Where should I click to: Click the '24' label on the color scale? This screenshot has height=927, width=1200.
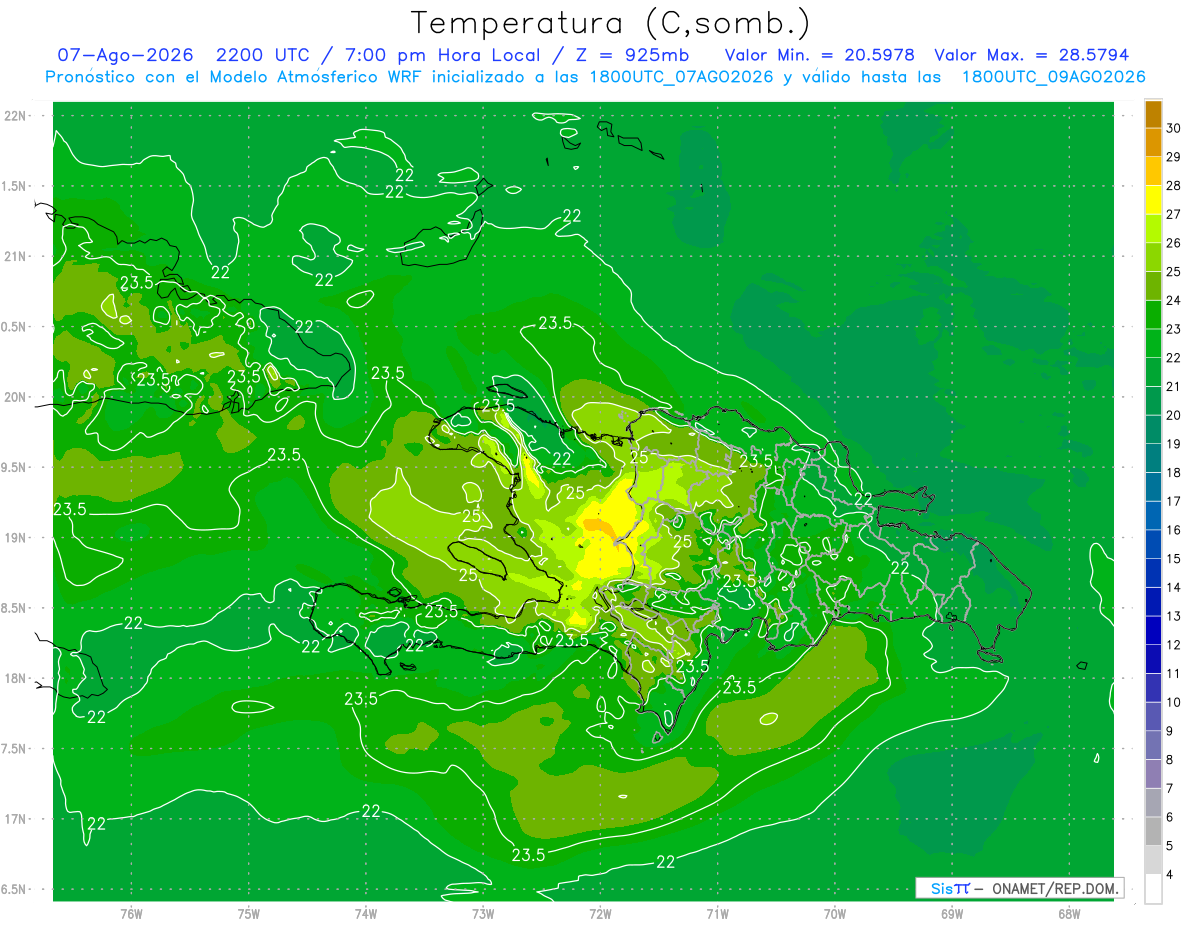(x=1174, y=300)
